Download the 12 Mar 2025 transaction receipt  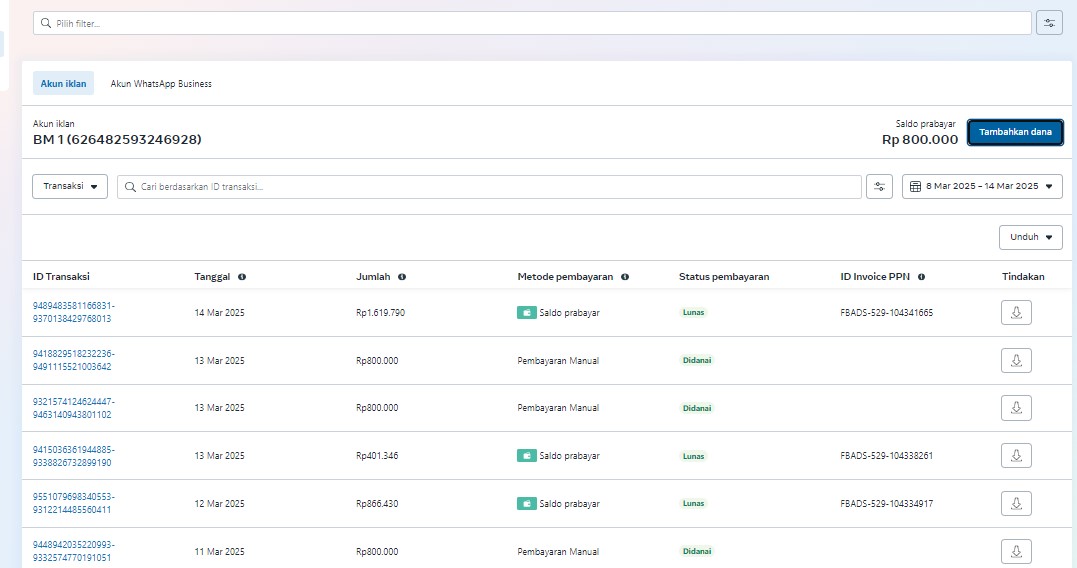coord(1016,504)
